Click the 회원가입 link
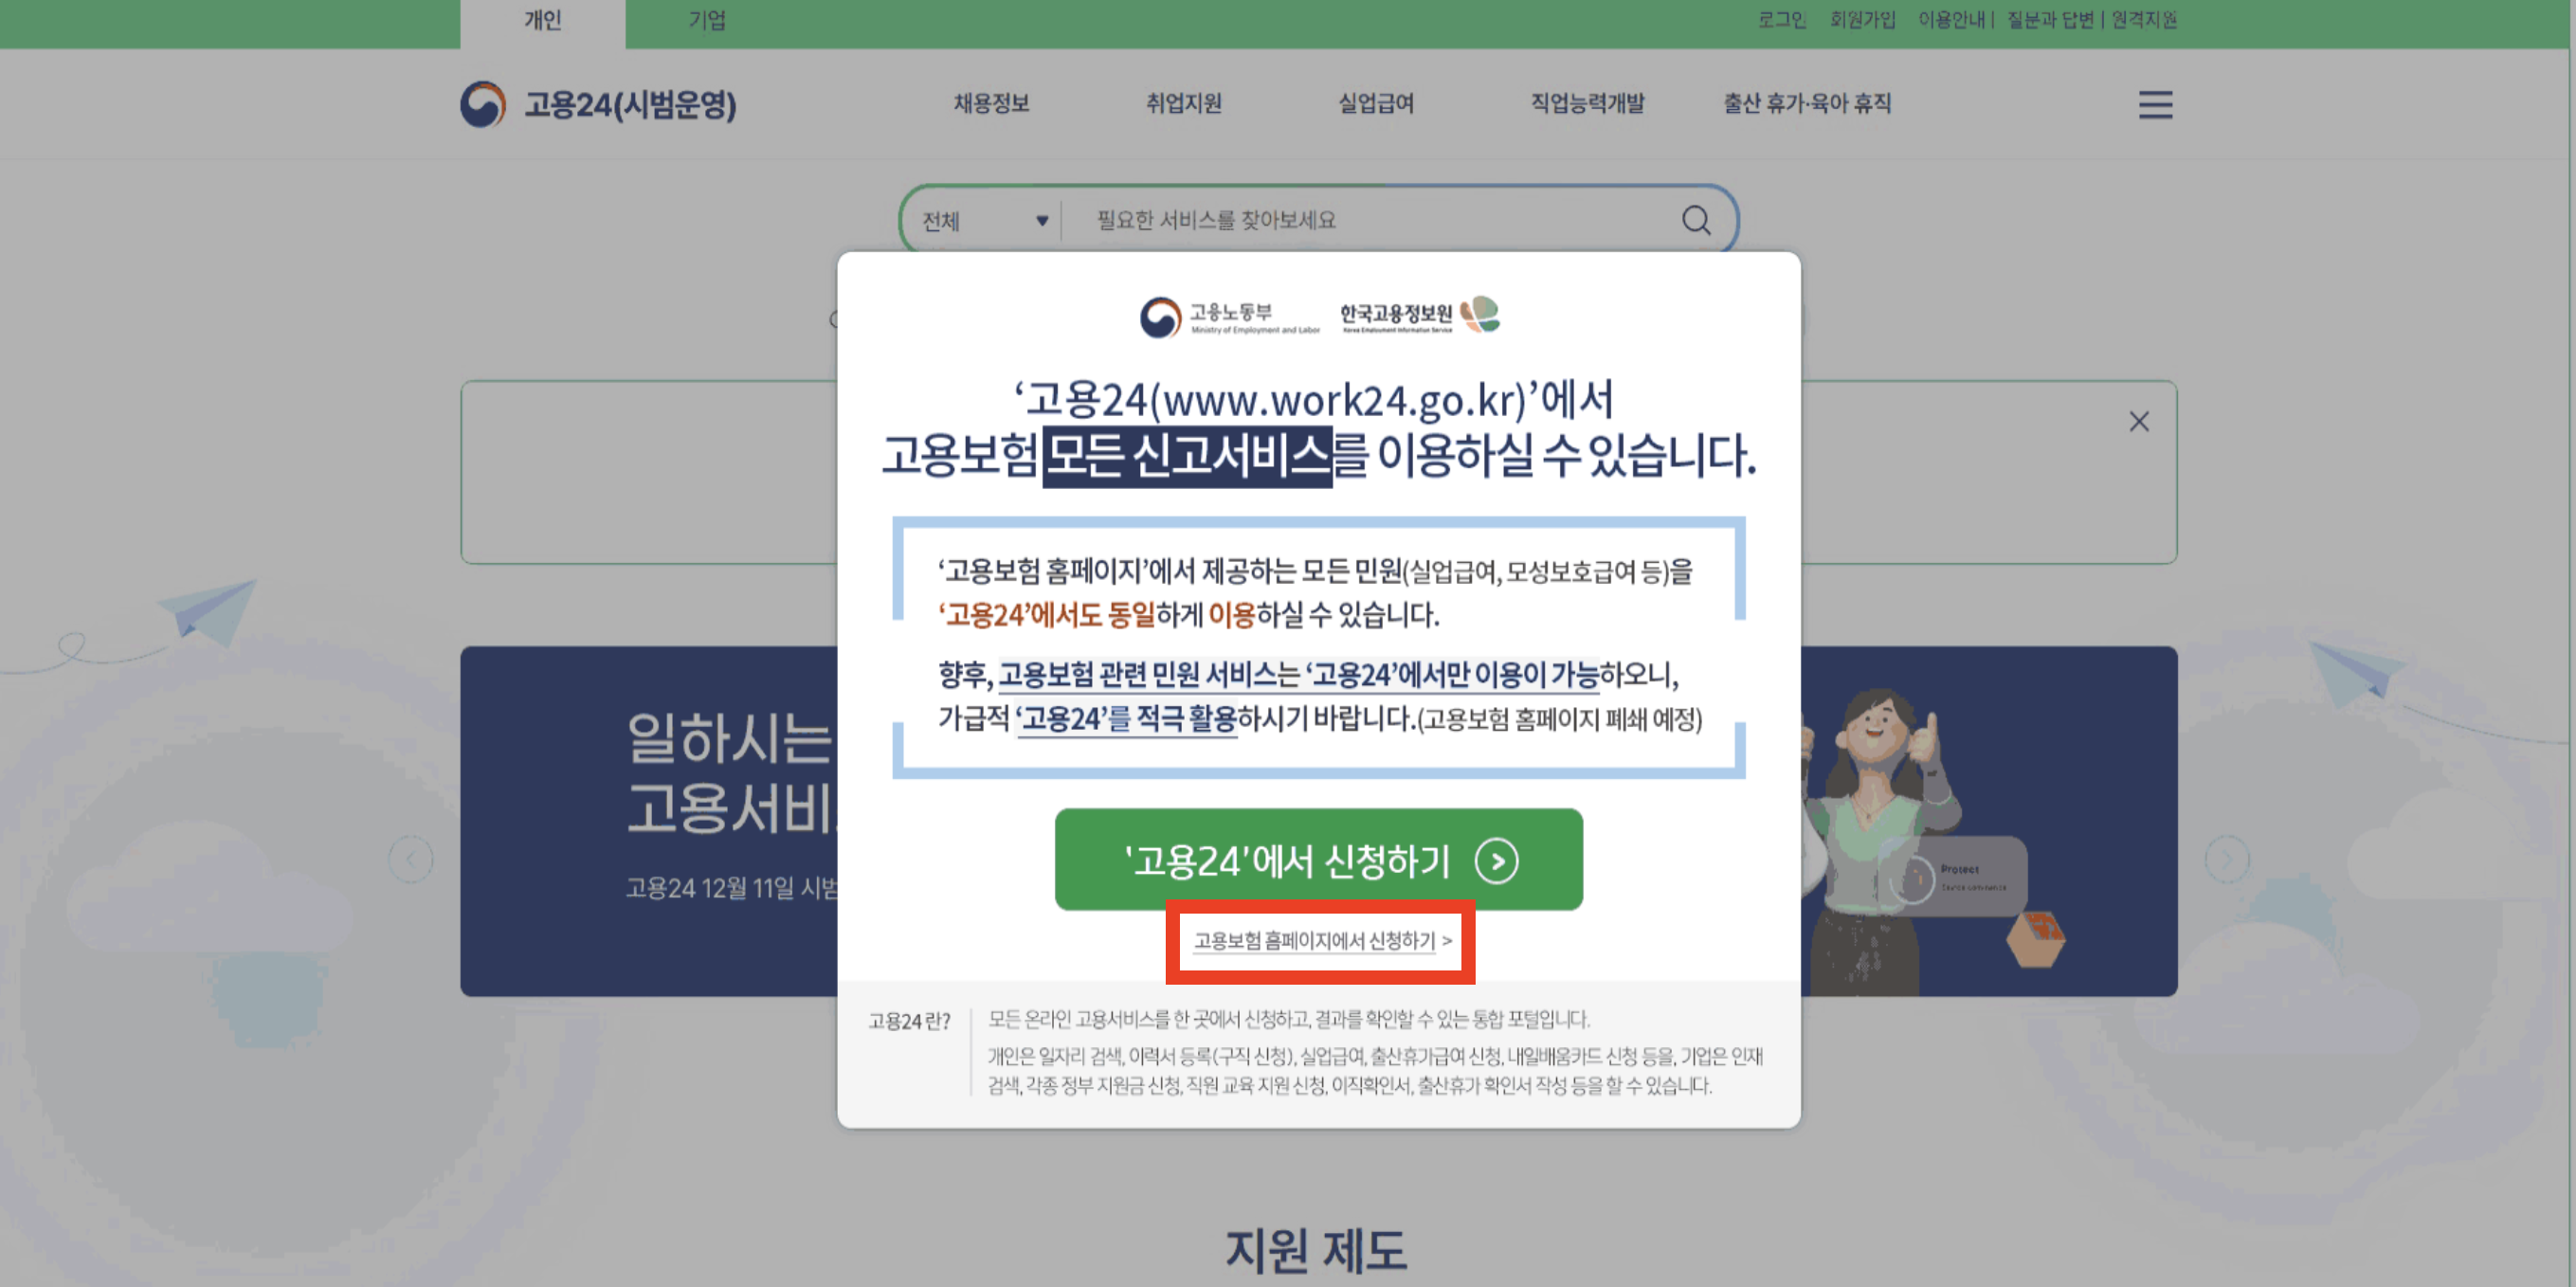Image resolution: width=2576 pixels, height=1287 pixels. coord(1862,21)
